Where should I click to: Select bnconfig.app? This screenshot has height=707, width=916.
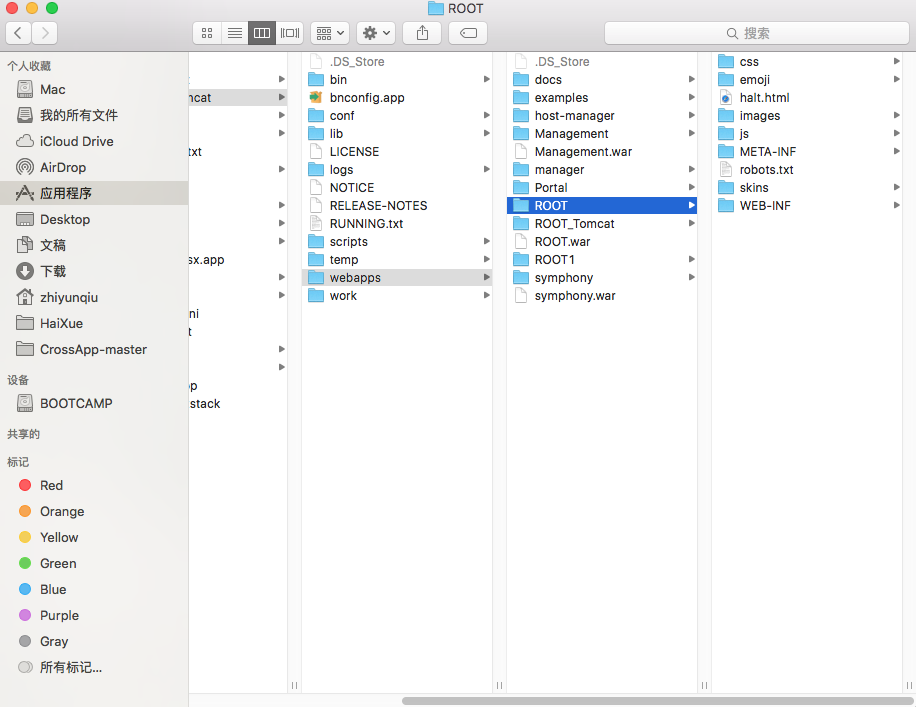pyautogui.click(x=397, y=98)
